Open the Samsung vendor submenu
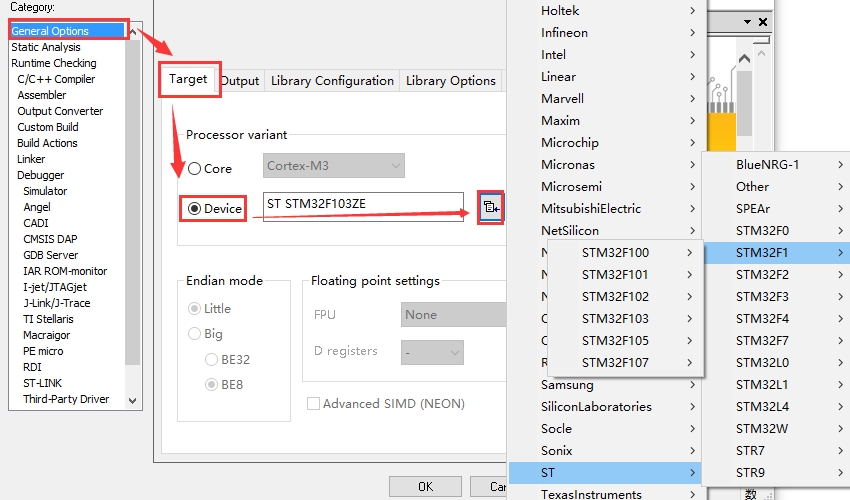 click(605, 385)
